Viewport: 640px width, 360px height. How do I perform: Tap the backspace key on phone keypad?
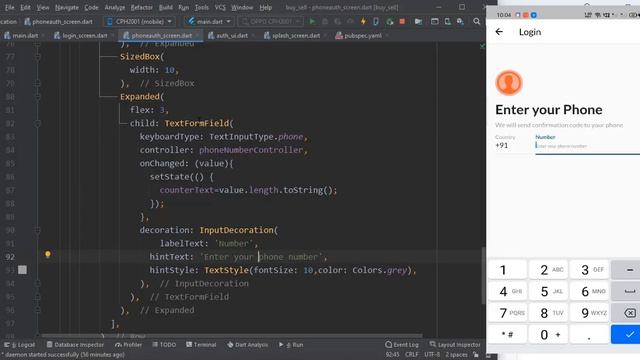click(x=629, y=313)
